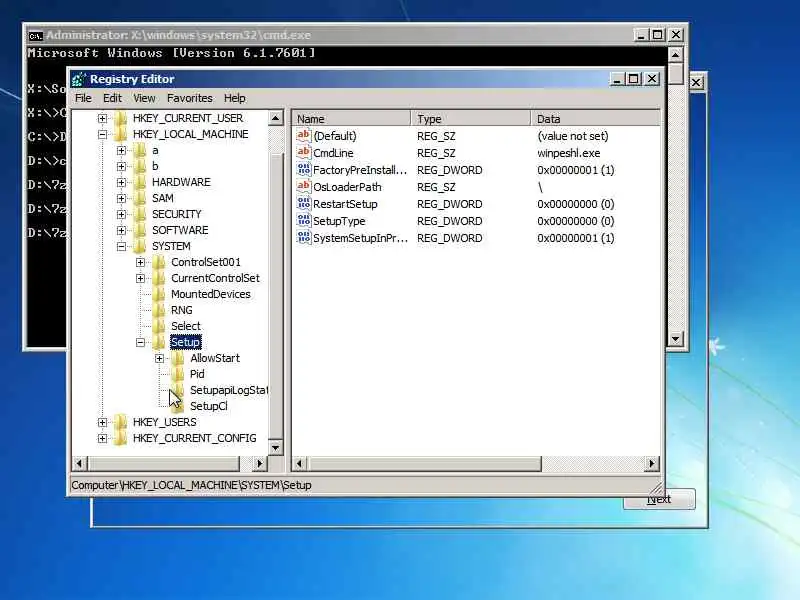Collapse the Setup key
Viewport: 800px width, 600px height.
pyautogui.click(x=141, y=342)
